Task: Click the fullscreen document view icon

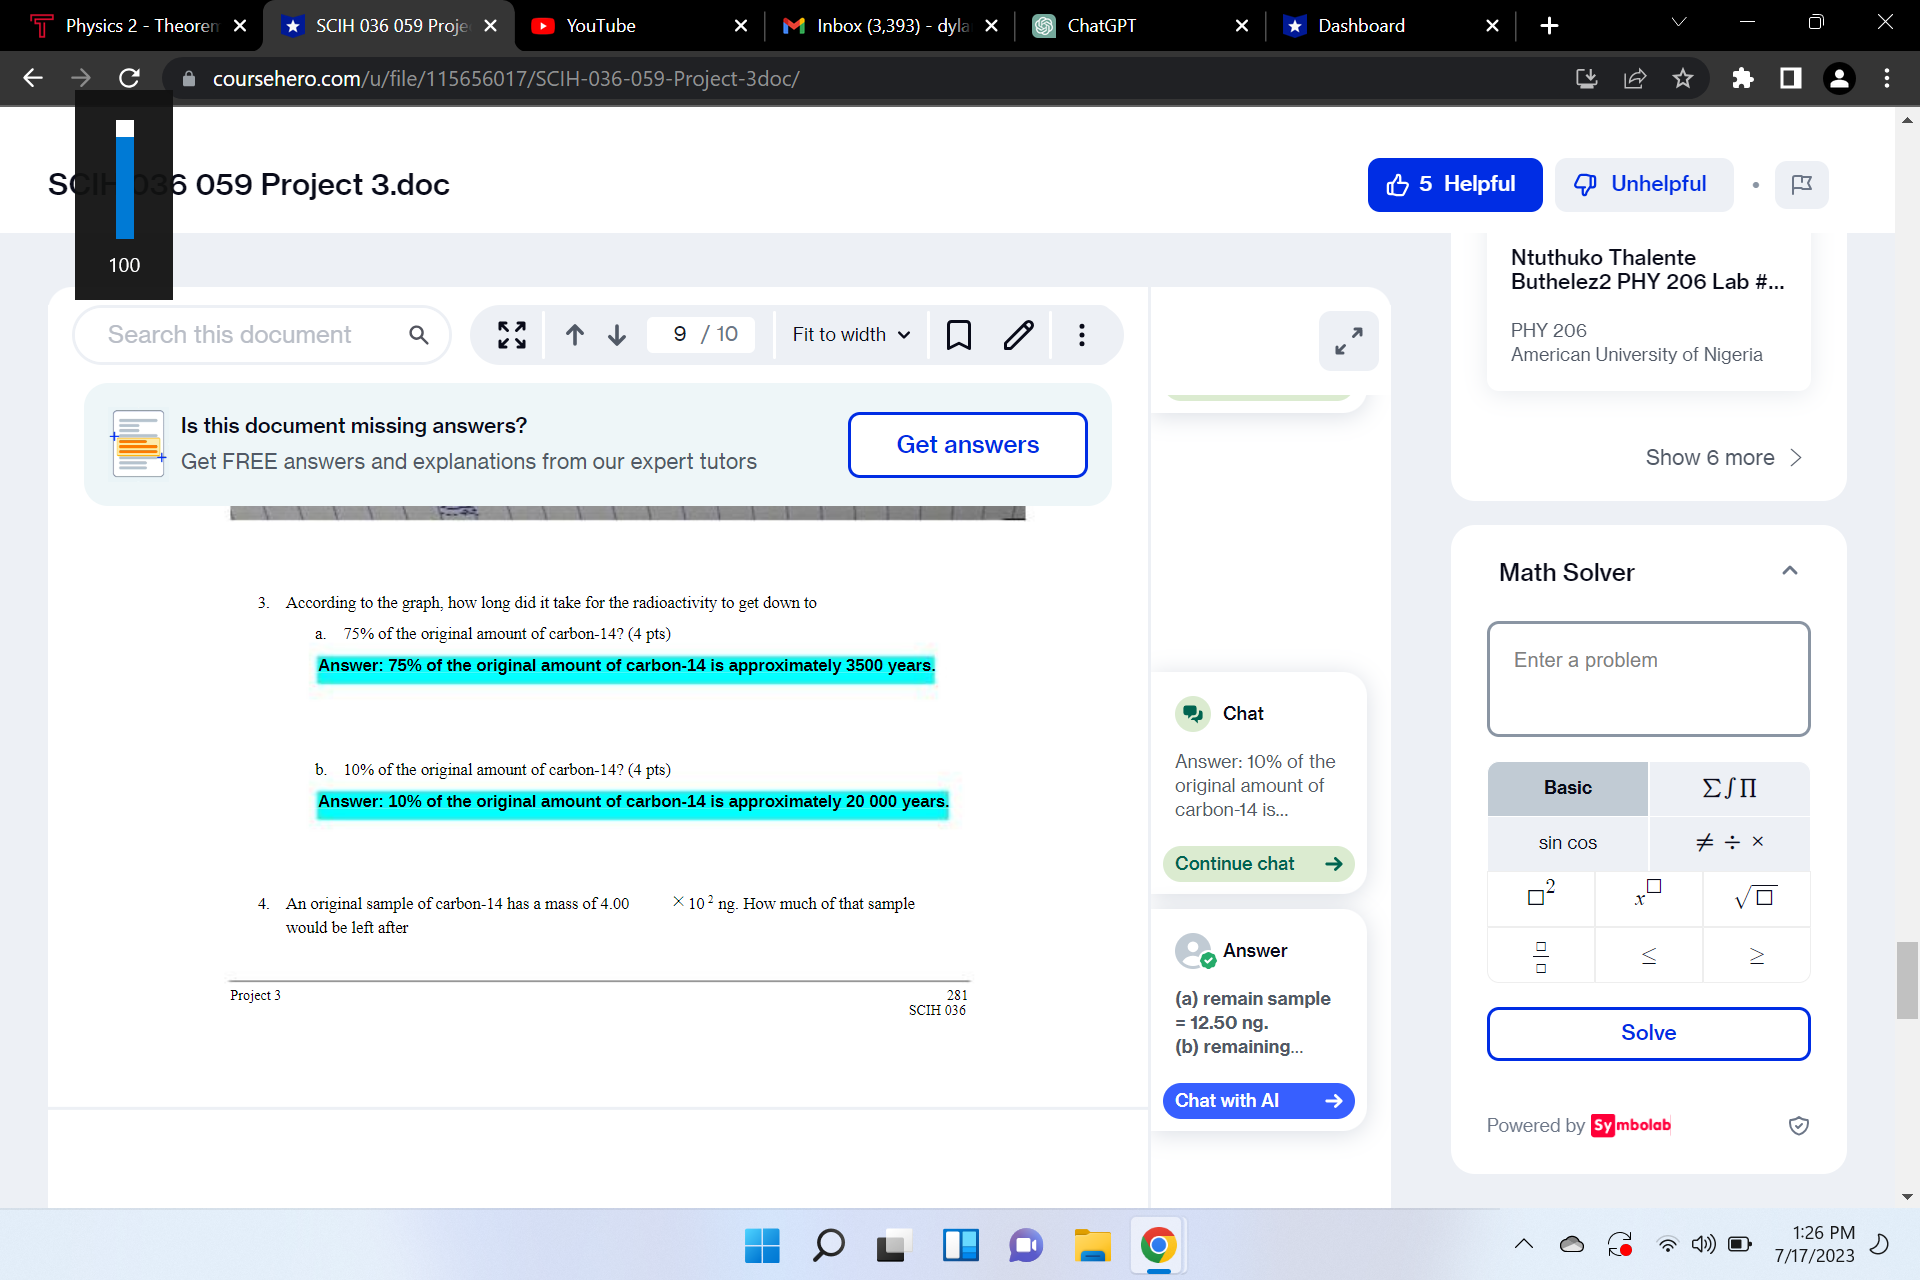Action: point(512,335)
